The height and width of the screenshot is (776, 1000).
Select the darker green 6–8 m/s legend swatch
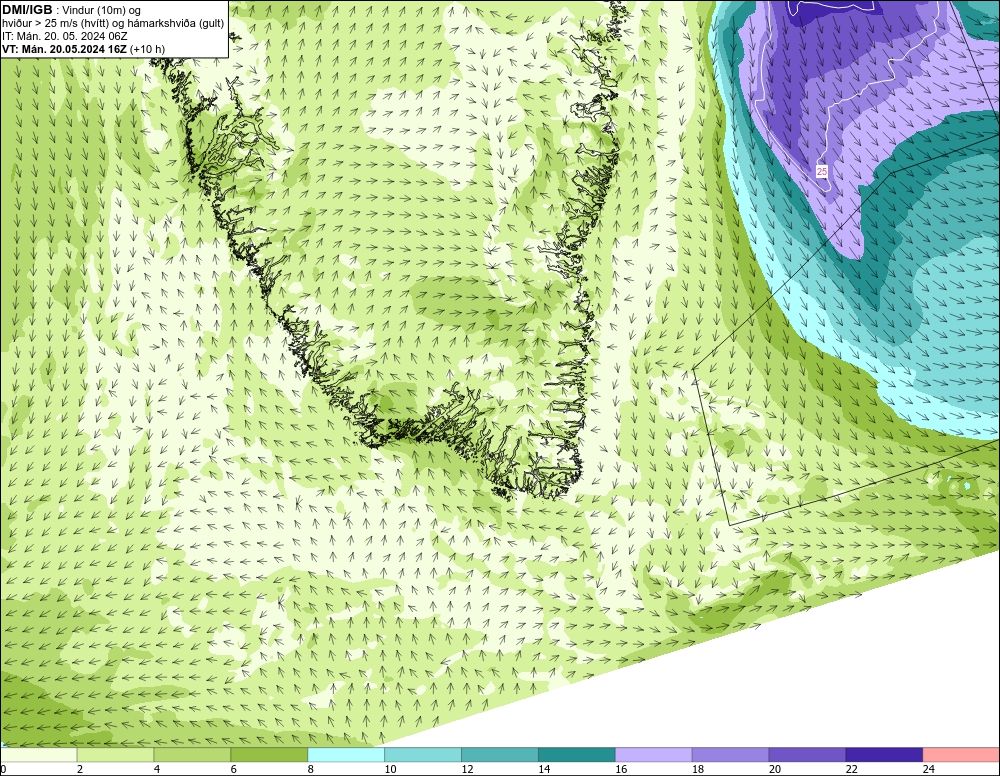(269, 755)
